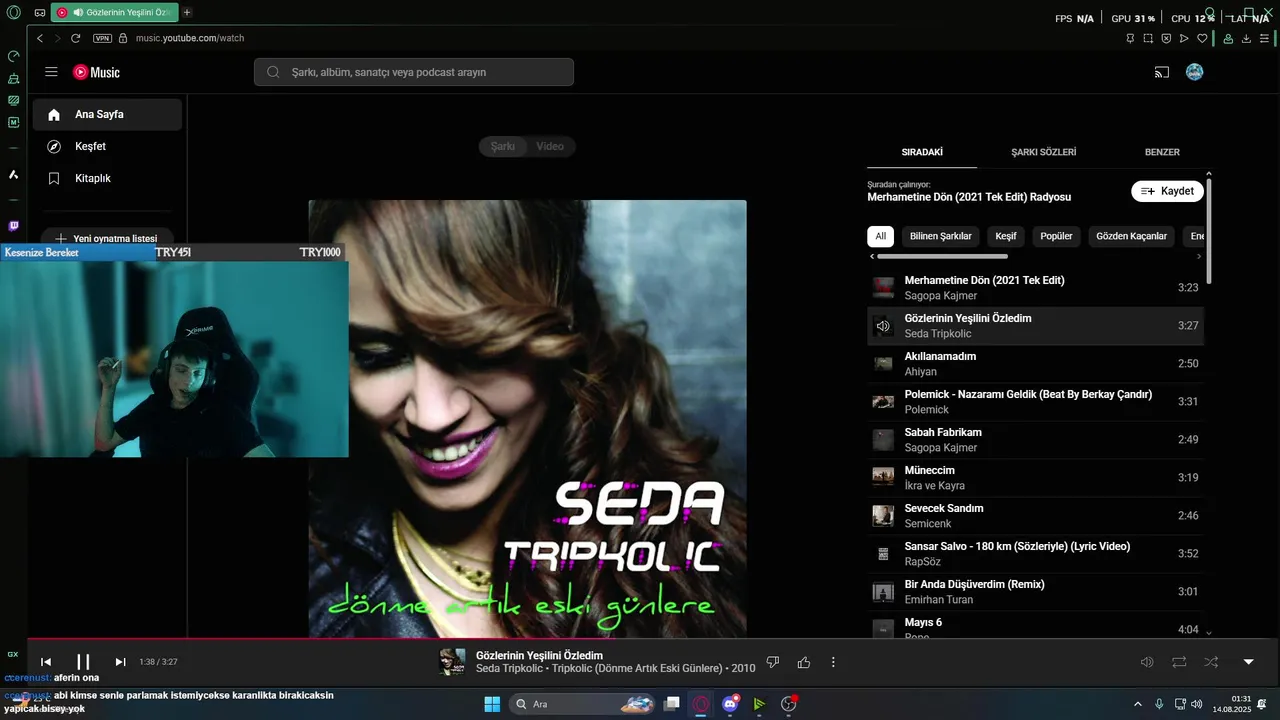Open the account profile avatar menu
This screenshot has width=1280, height=720.
(x=1194, y=72)
